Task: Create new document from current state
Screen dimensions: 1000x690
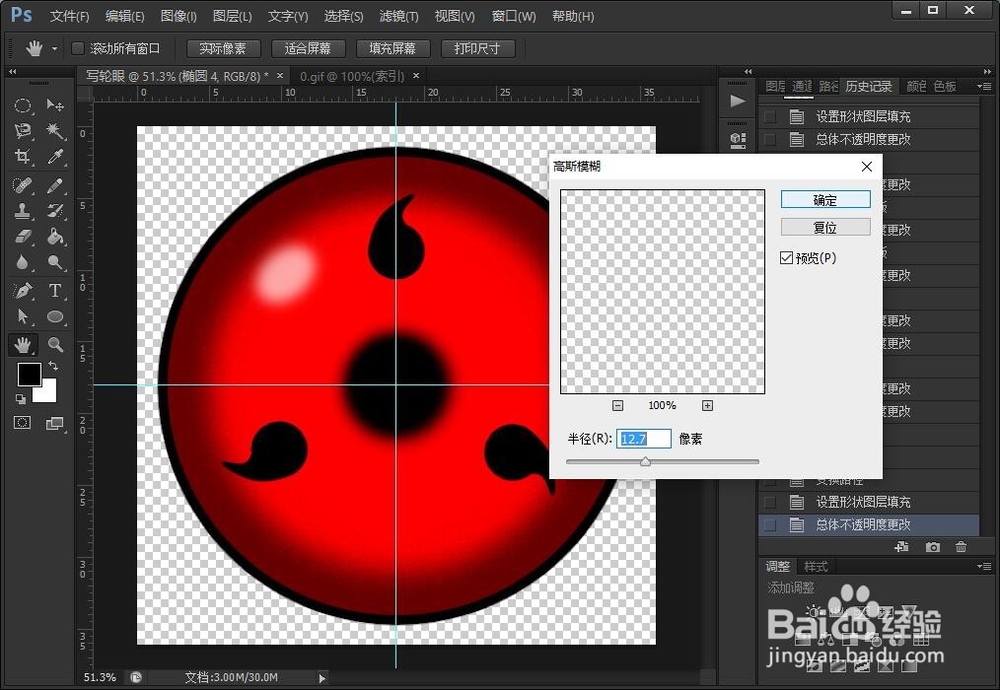Action: pos(902,547)
